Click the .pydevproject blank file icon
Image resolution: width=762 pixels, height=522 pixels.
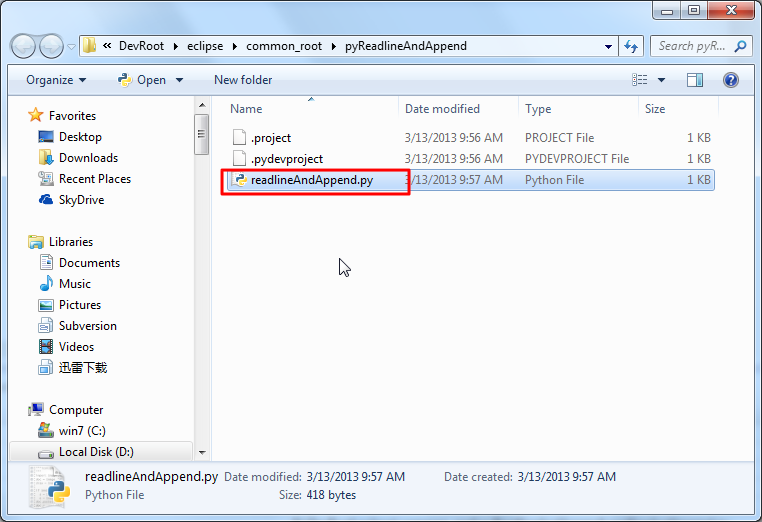(240, 158)
